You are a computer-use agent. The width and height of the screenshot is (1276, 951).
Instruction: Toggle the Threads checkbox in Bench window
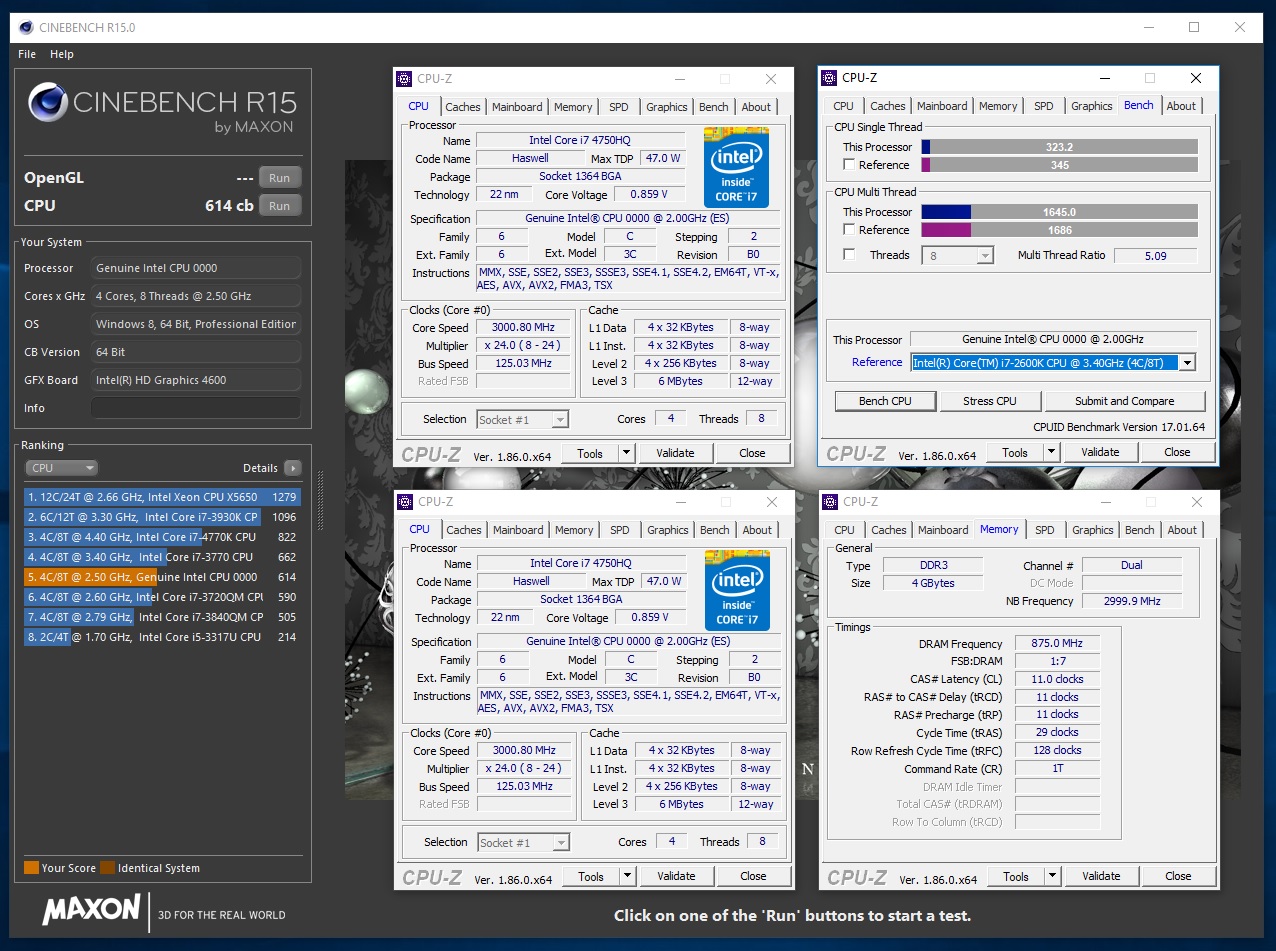[x=849, y=255]
